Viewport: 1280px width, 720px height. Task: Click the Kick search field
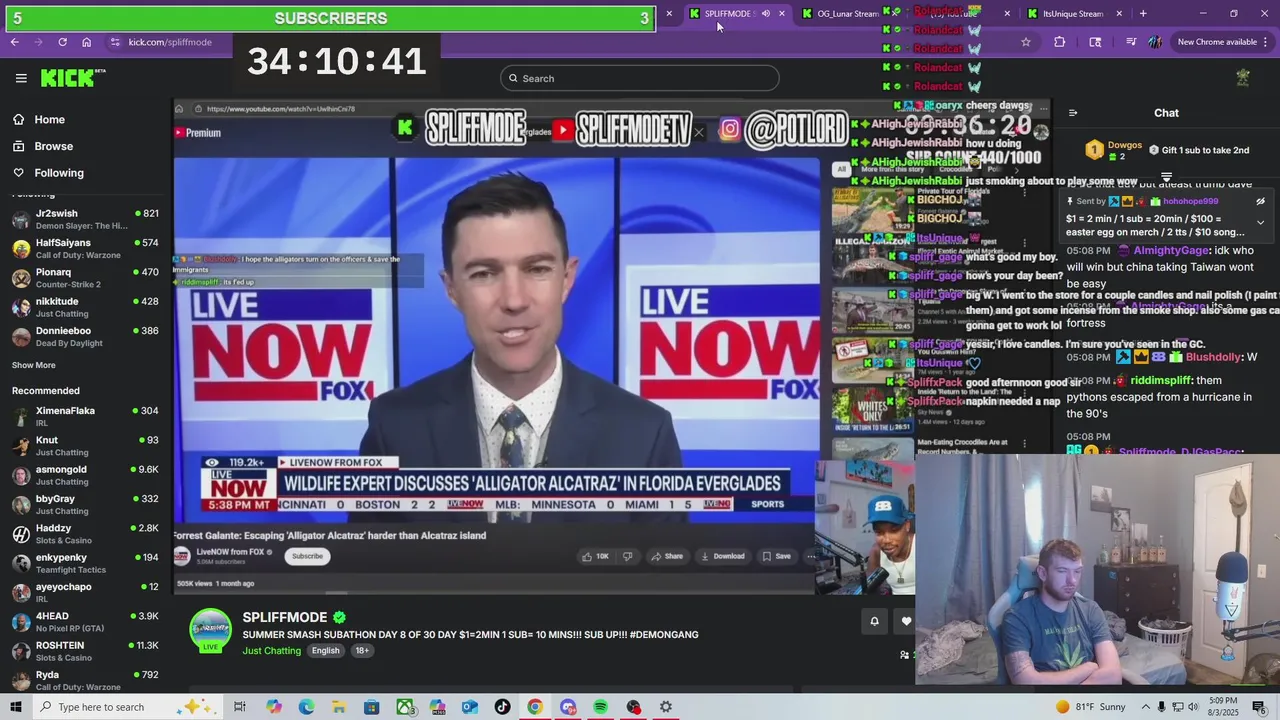tap(640, 78)
